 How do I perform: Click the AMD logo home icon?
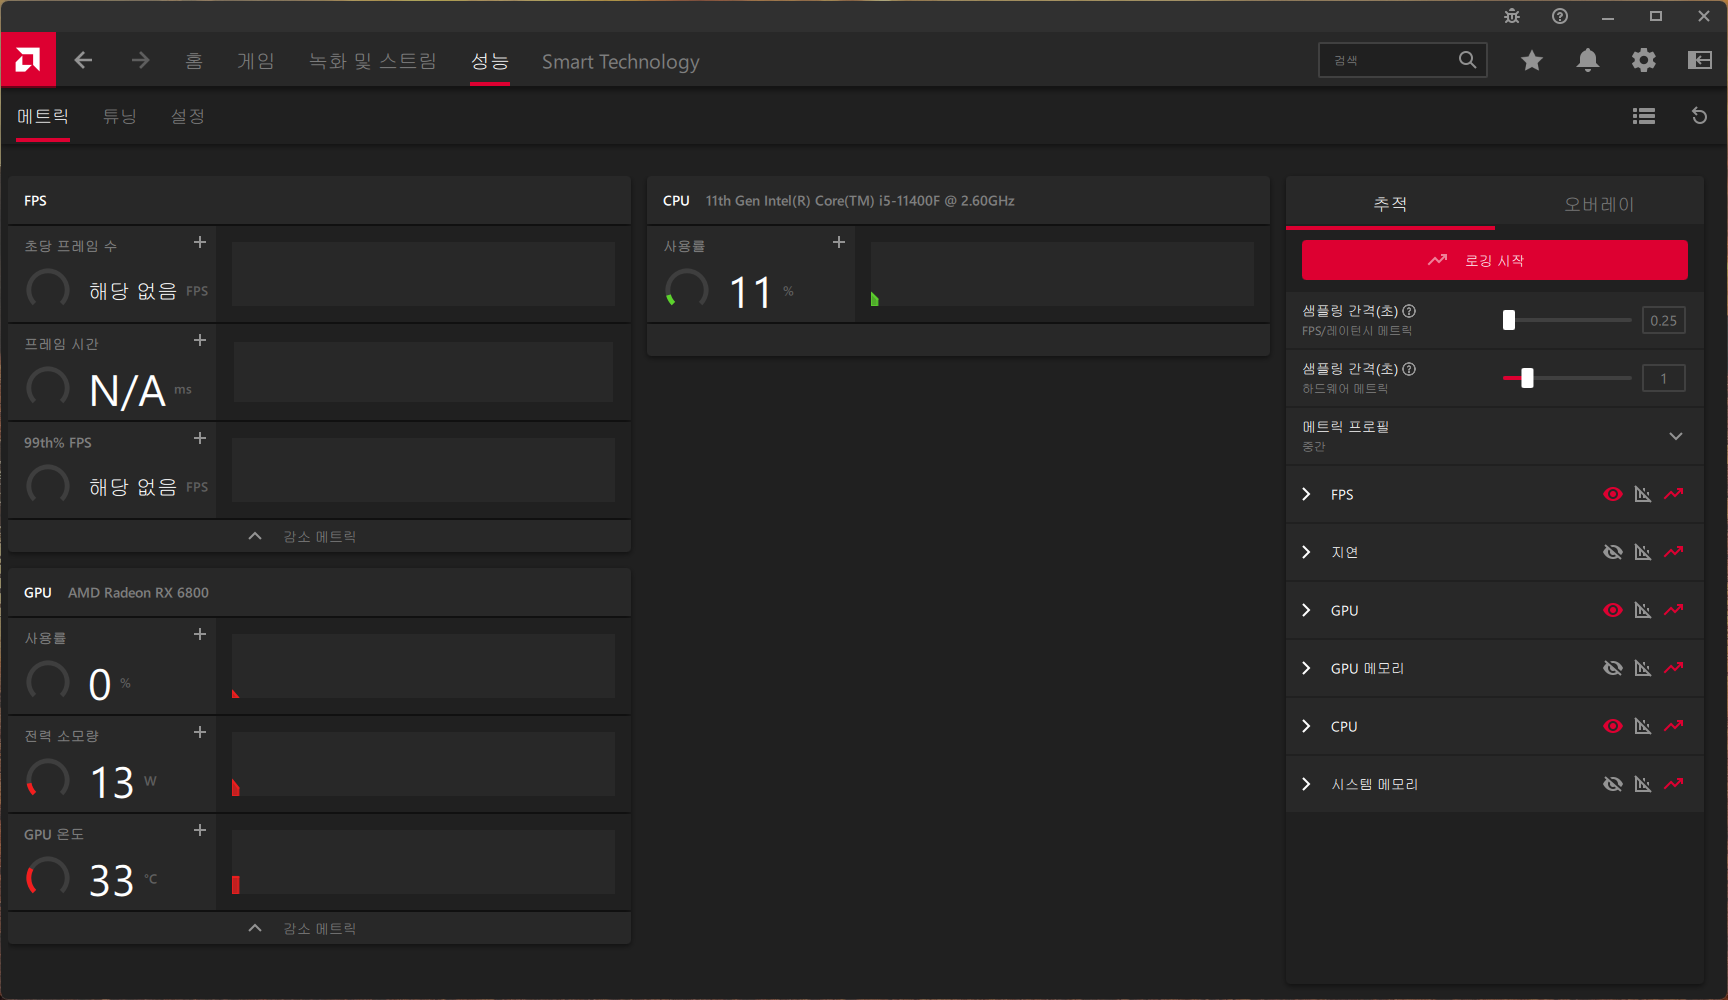coord(28,60)
